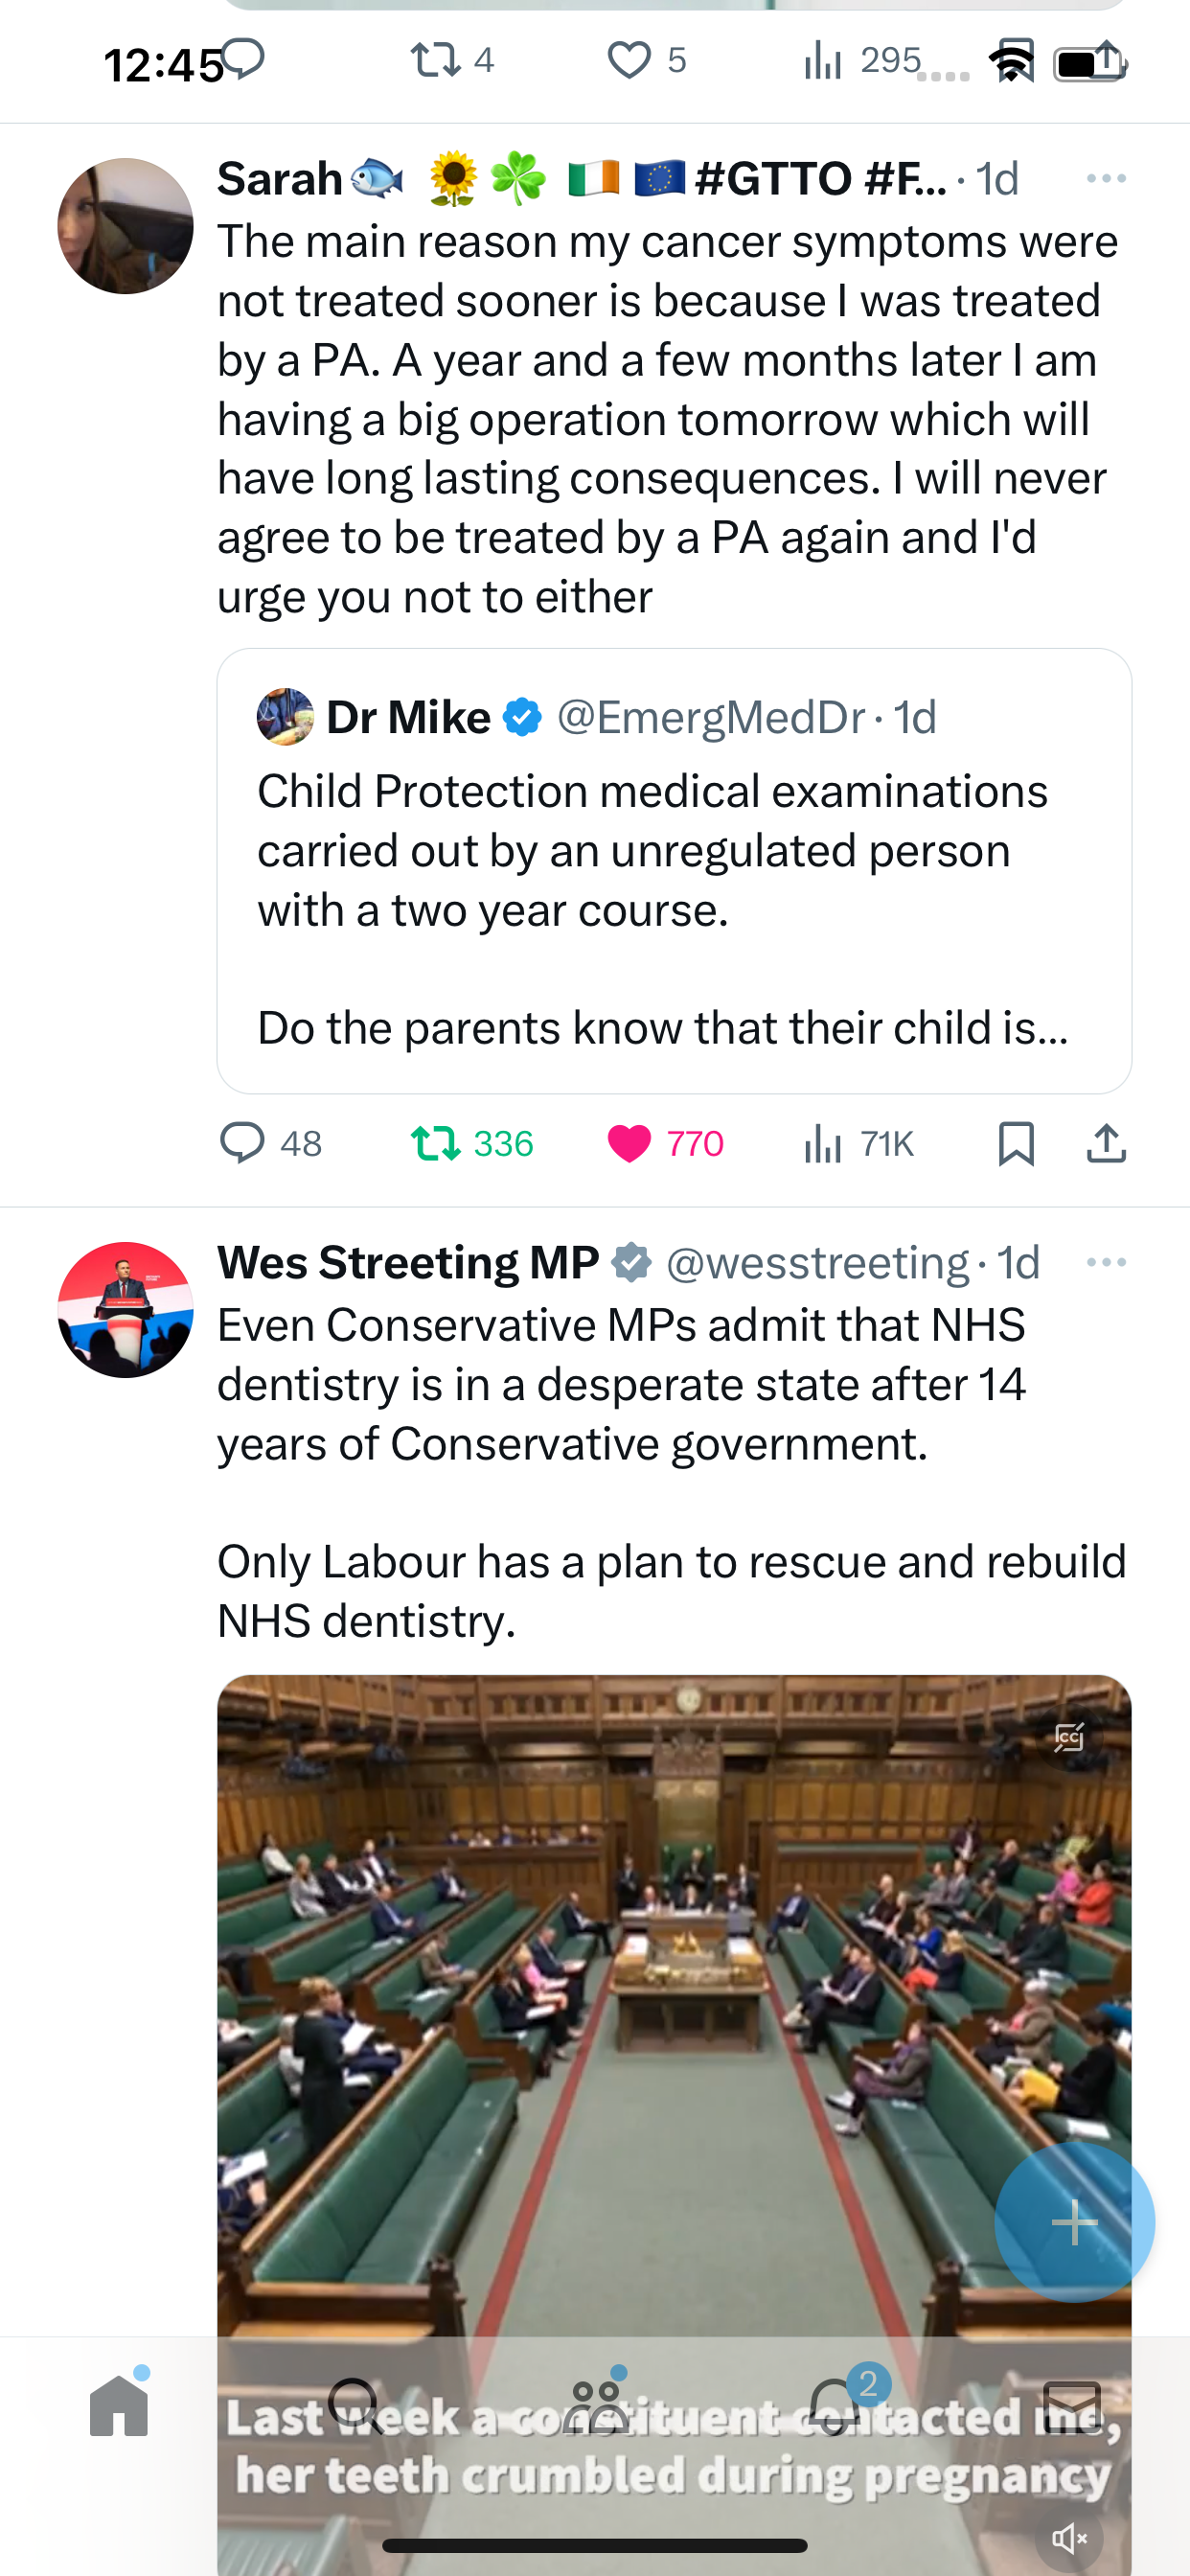Open the Search tab
Image resolution: width=1190 pixels, height=2576 pixels.
tap(355, 2405)
